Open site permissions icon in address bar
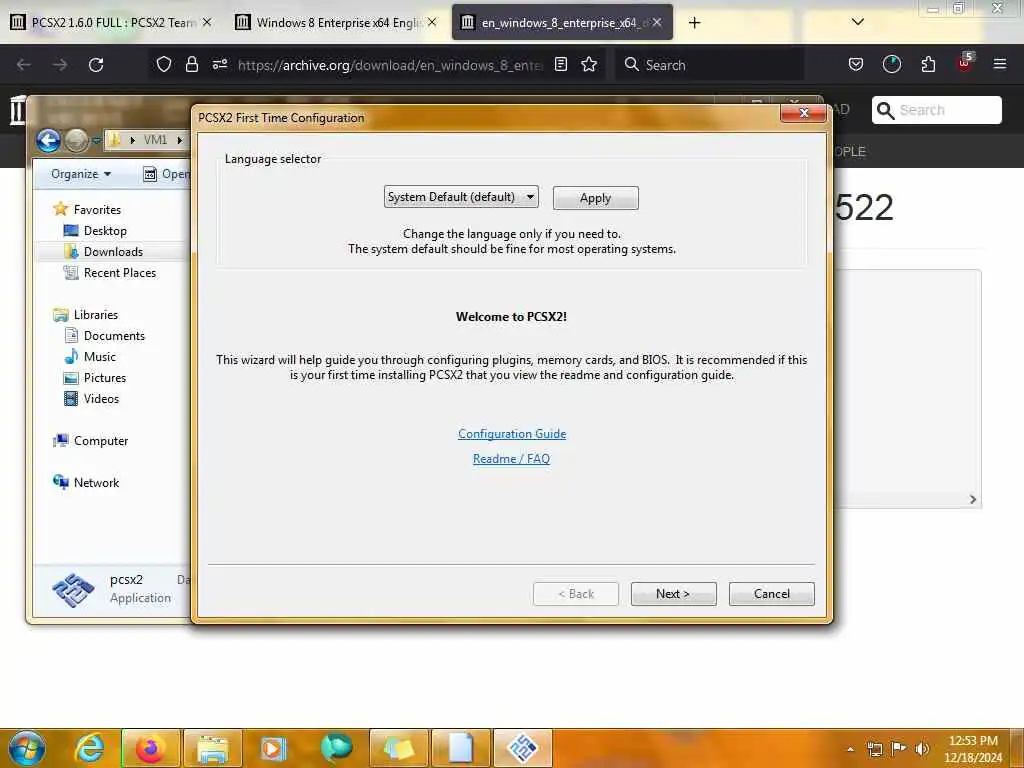 (220, 65)
